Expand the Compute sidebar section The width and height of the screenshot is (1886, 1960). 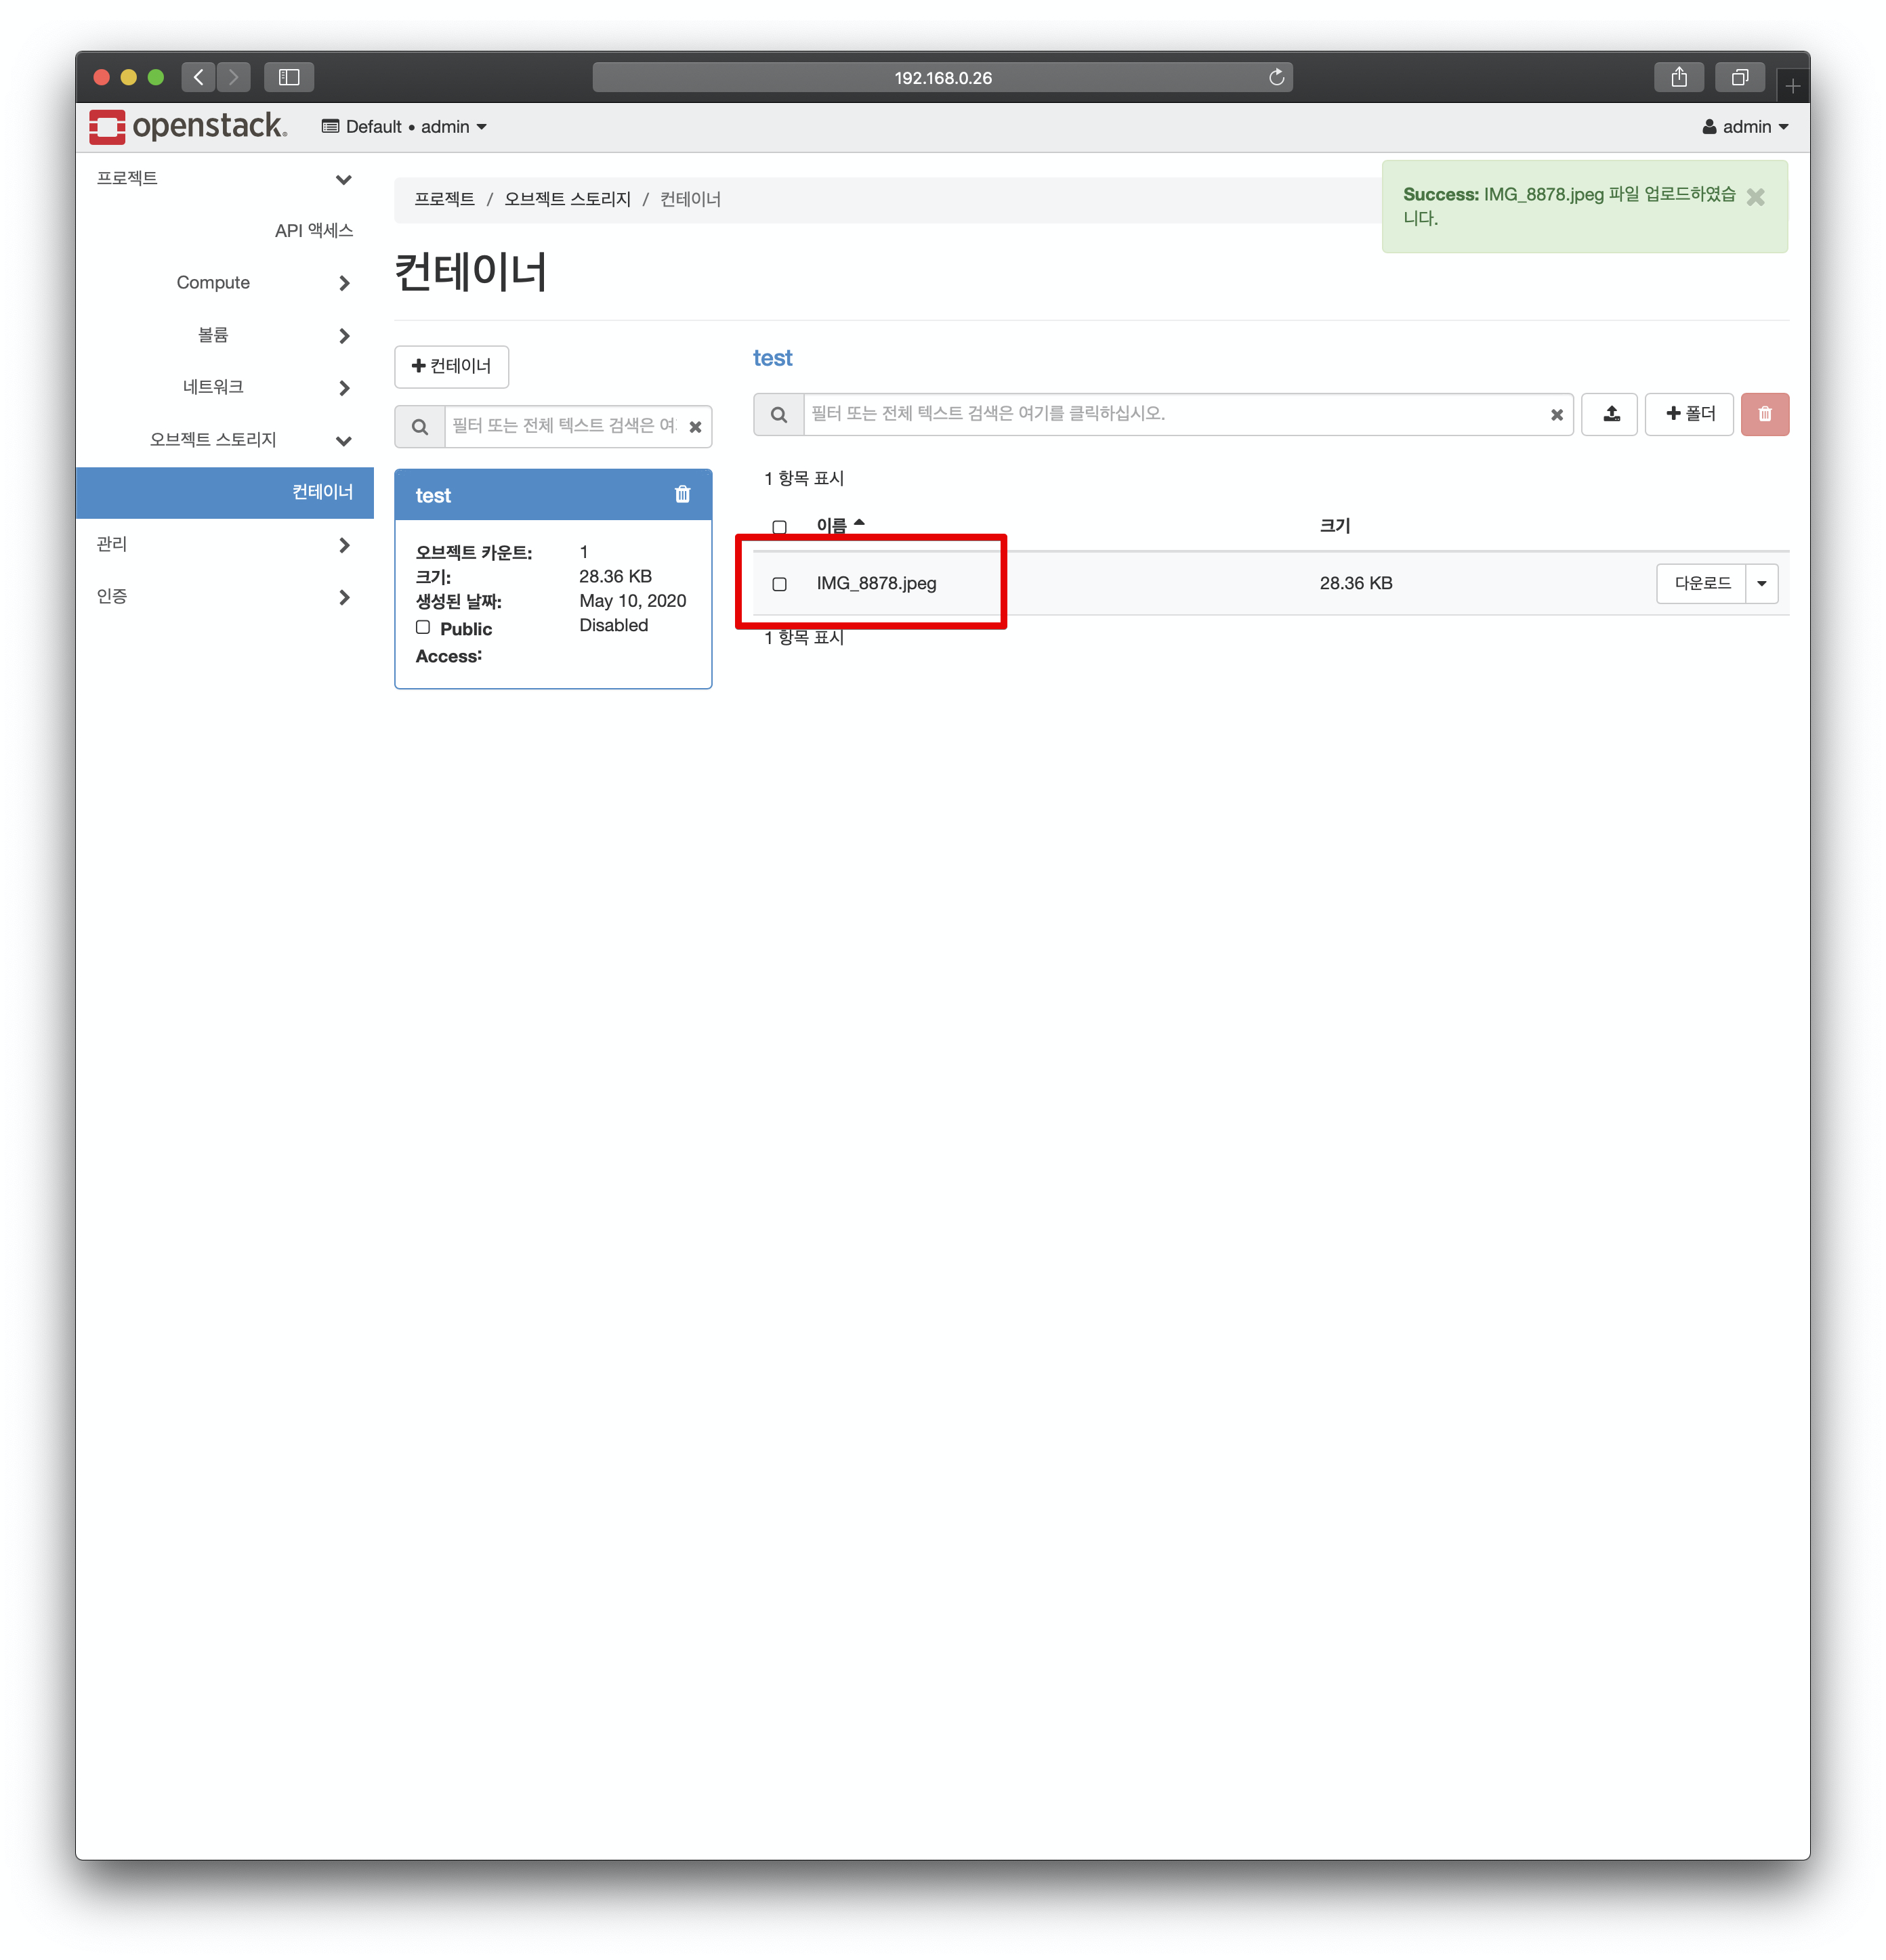[213, 283]
